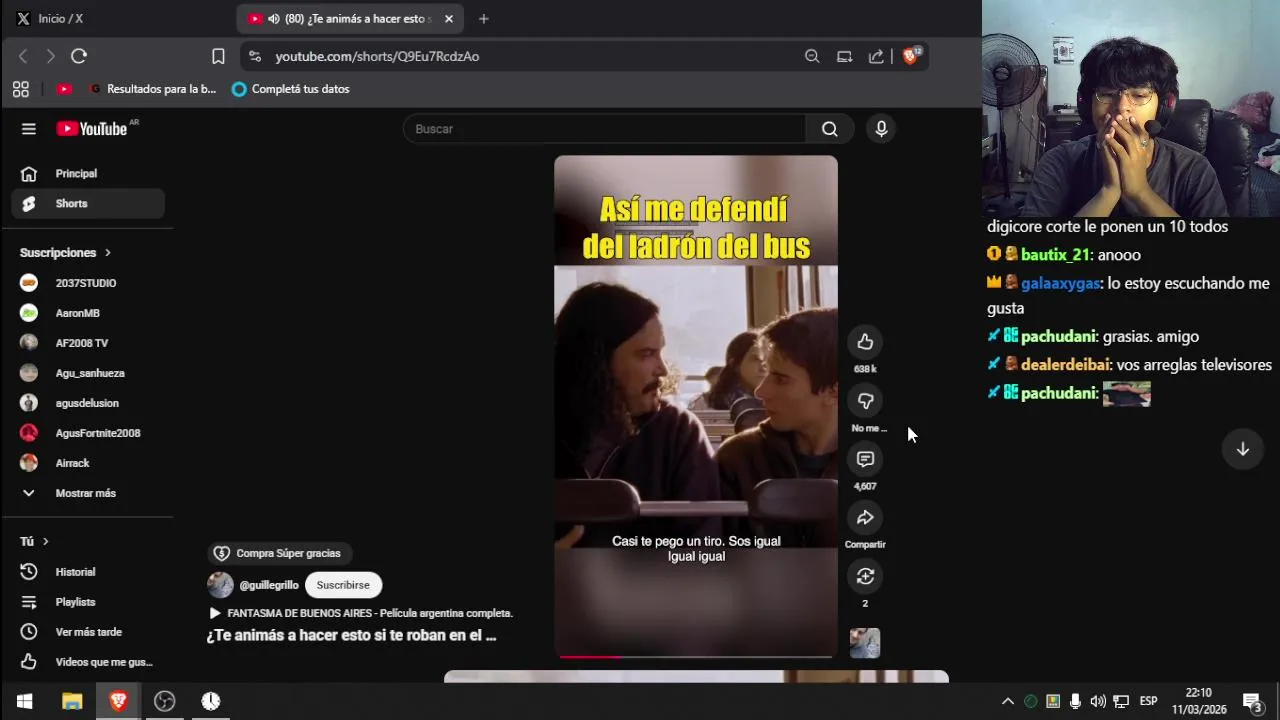Click the Suscribirse button
Image resolution: width=1280 pixels, height=720 pixels.
pyautogui.click(x=343, y=585)
